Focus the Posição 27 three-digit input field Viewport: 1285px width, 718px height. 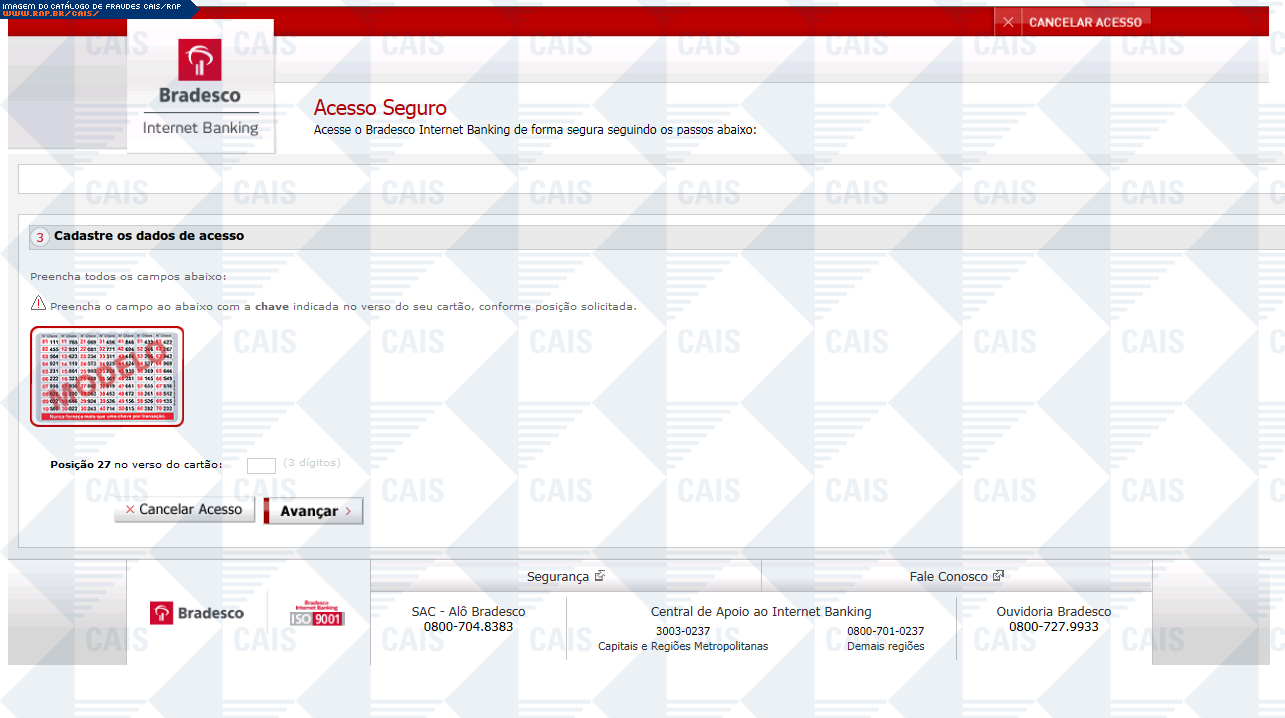click(x=261, y=465)
